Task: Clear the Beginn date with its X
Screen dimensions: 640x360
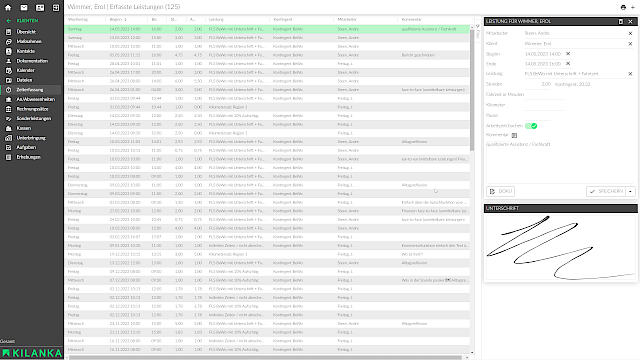Action: coord(568,53)
